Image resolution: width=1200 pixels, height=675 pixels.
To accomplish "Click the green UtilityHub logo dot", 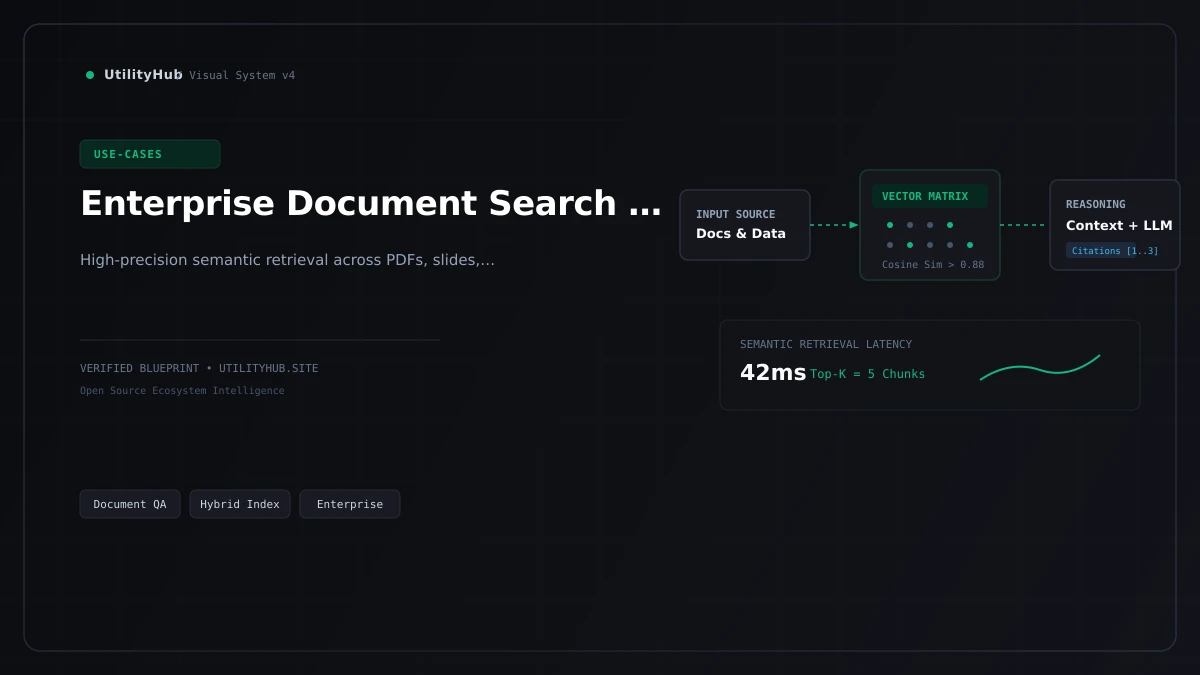I will 90,75.
